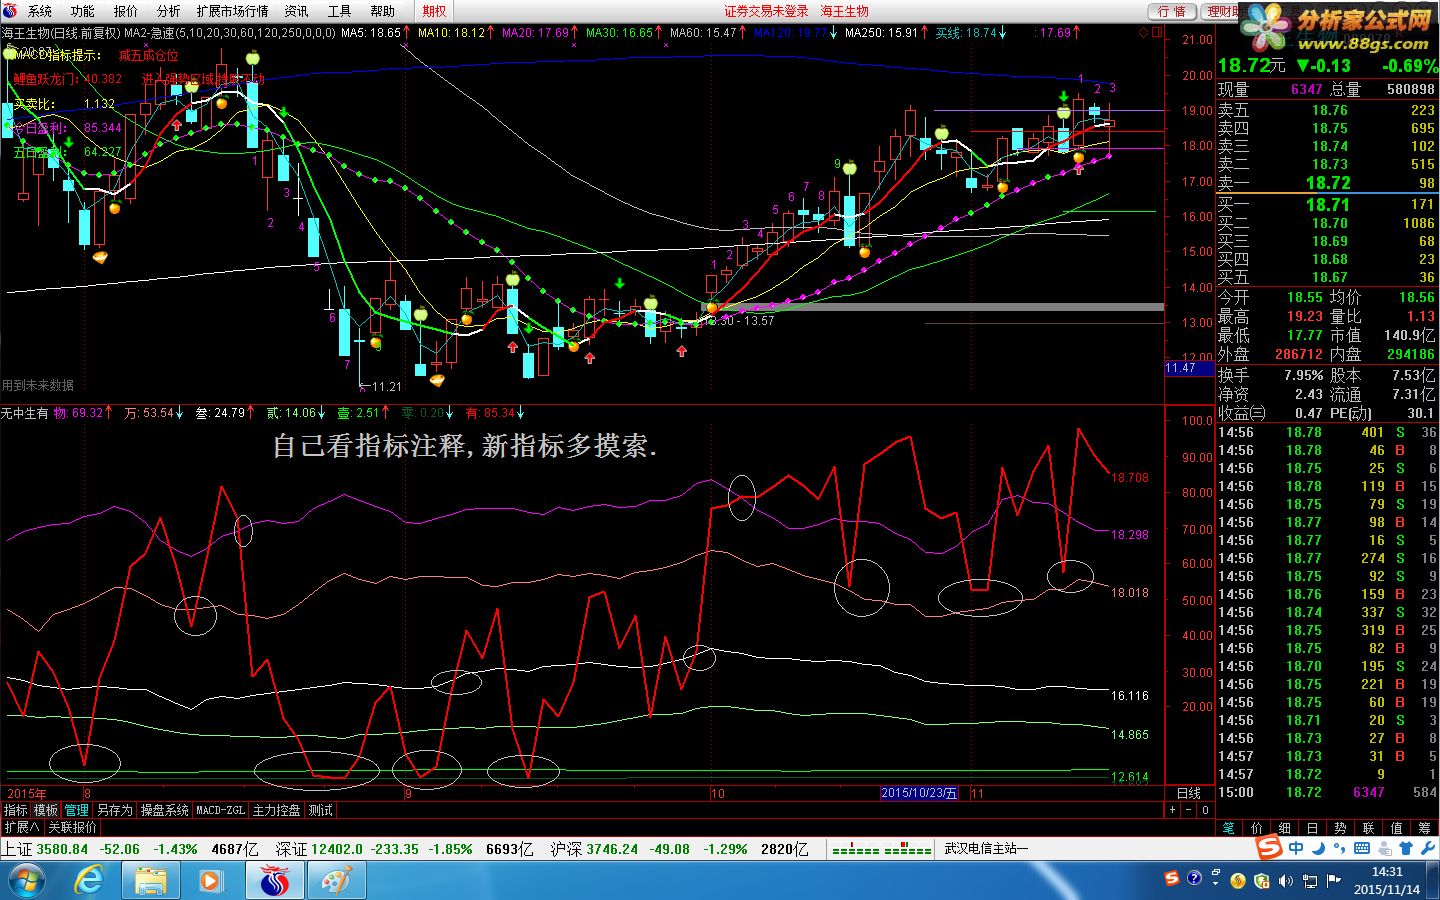The height and width of the screenshot is (900, 1440).
Task: Open the 功能 menu
Action: coord(83,11)
